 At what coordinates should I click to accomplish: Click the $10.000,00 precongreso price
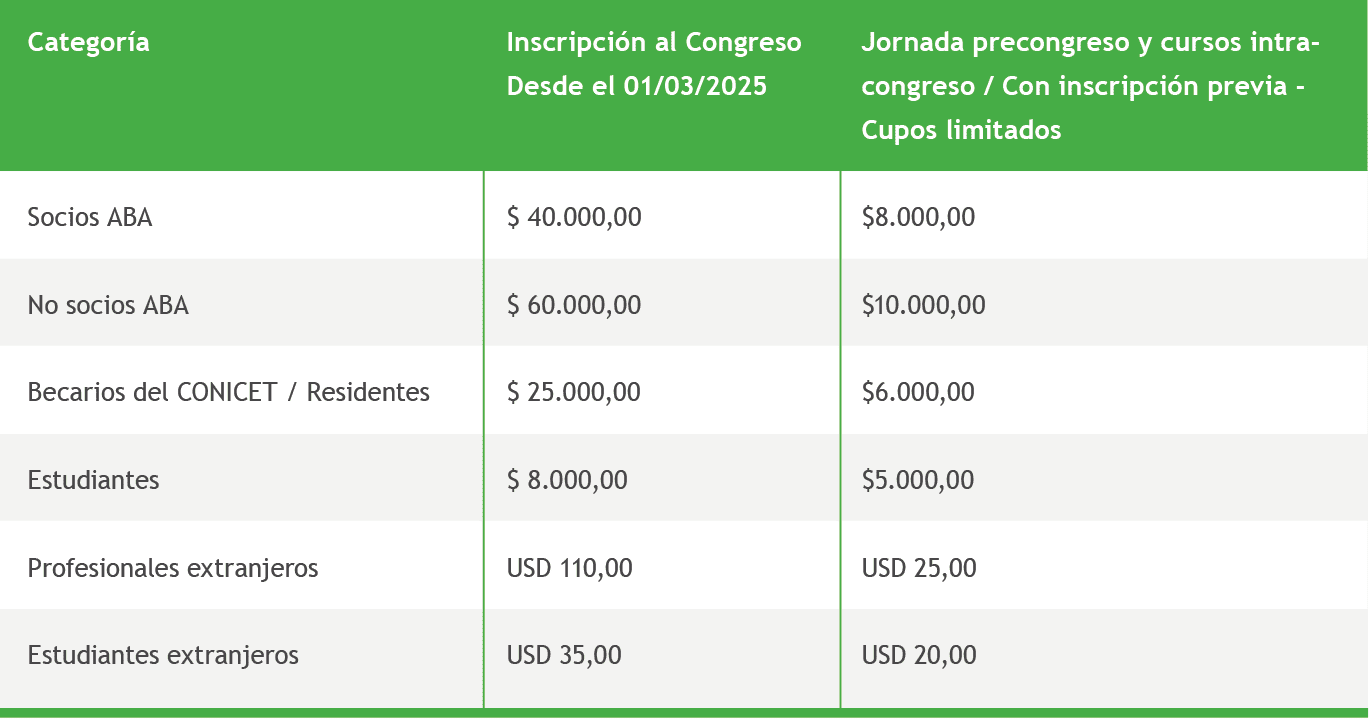923,305
